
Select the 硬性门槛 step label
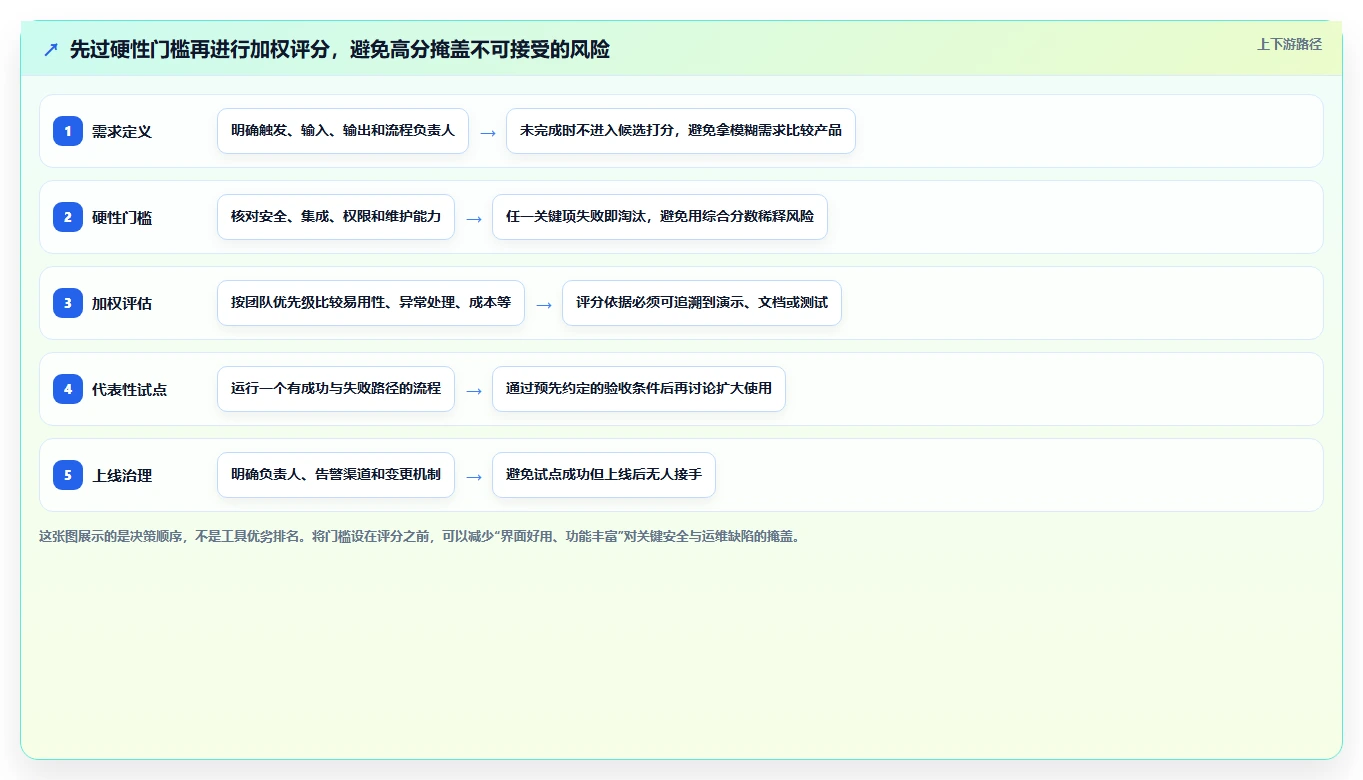point(122,217)
